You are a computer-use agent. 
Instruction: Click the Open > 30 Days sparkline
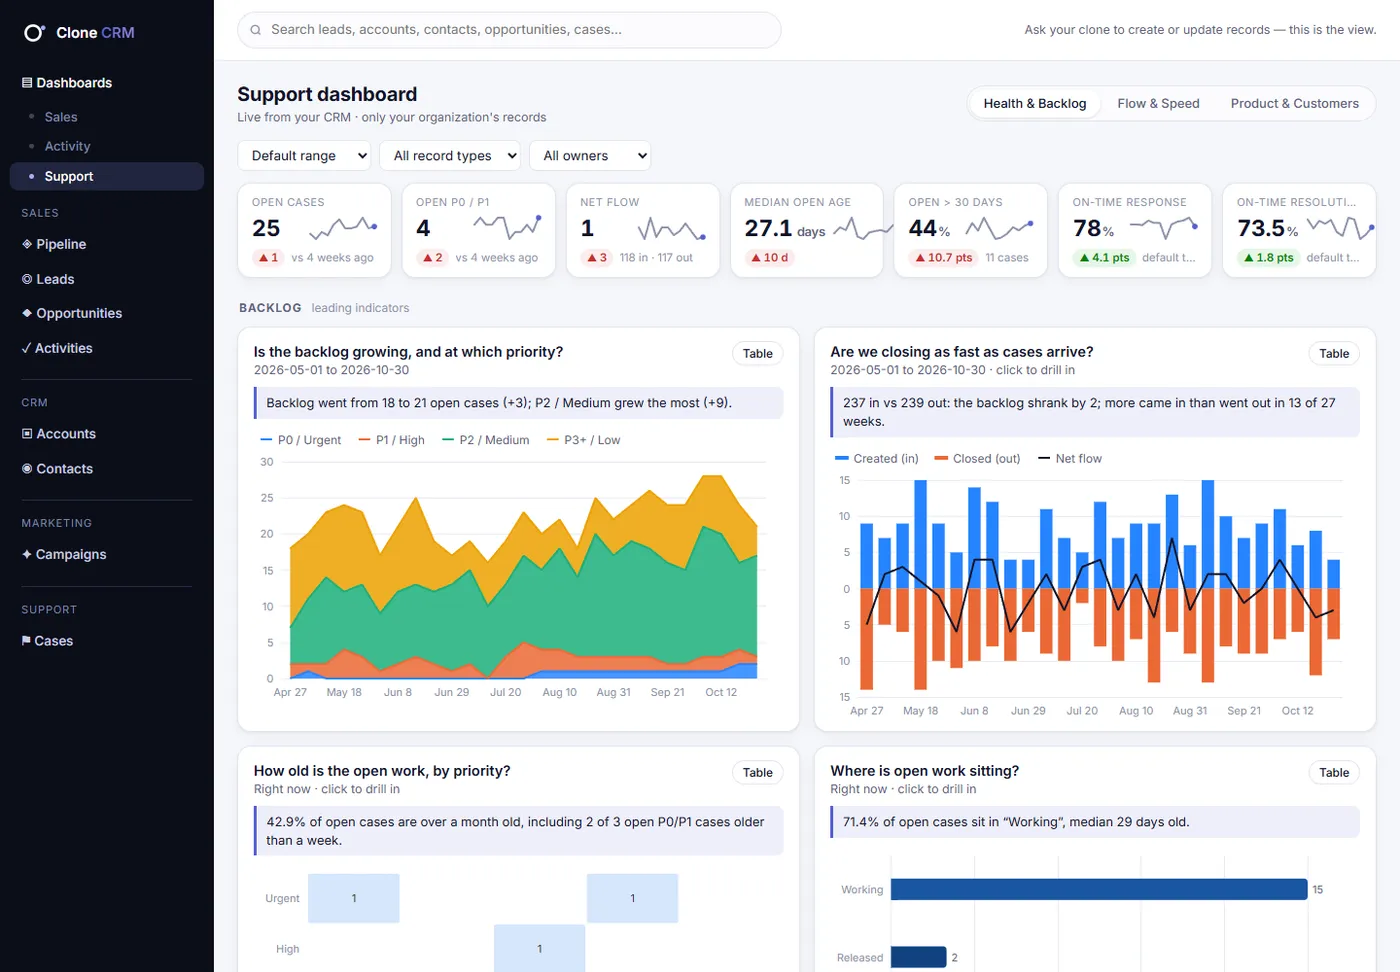click(999, 229)
